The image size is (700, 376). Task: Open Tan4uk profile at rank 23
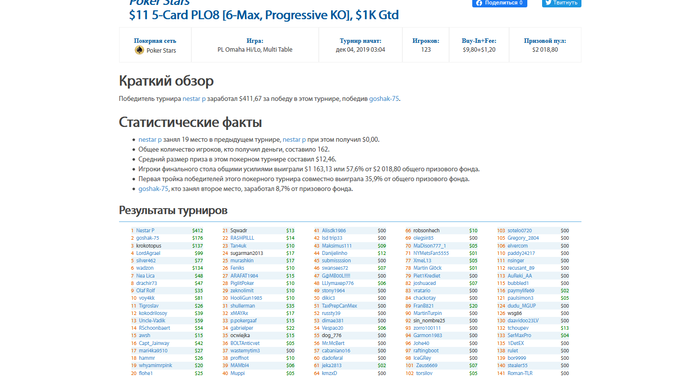coord(238,246)
